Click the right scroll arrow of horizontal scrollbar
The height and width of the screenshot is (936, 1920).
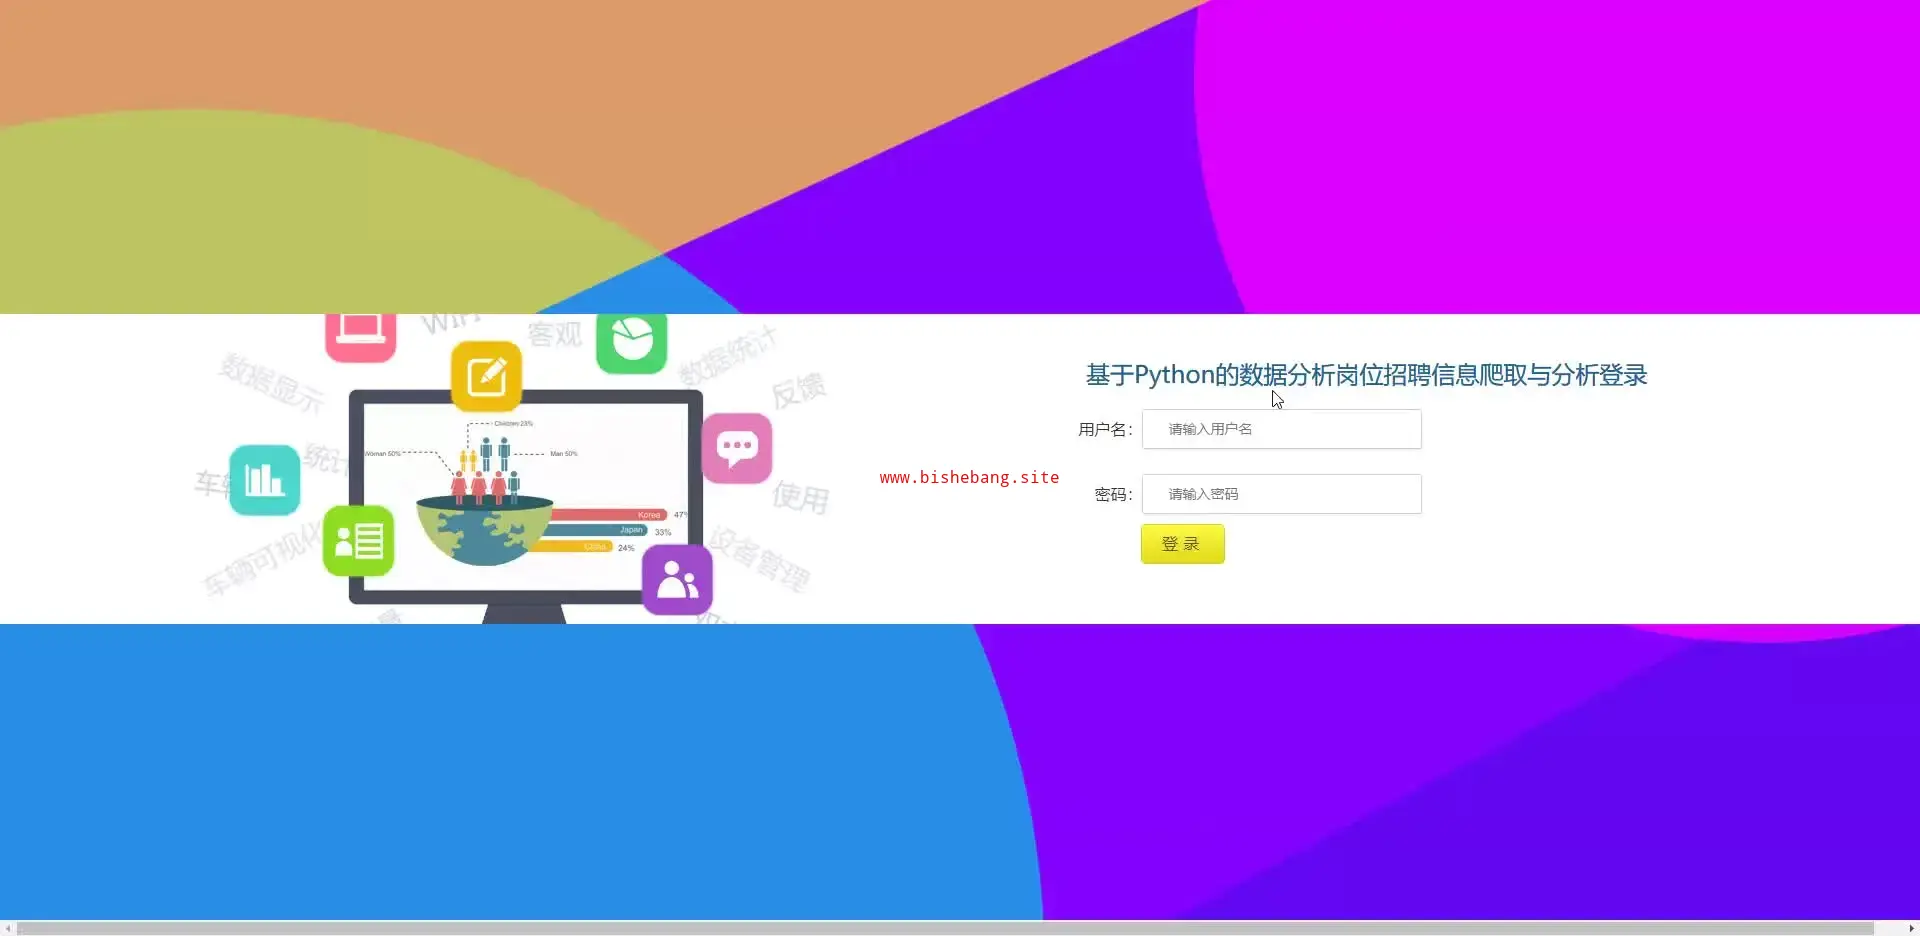click(x=1911, y=928)
